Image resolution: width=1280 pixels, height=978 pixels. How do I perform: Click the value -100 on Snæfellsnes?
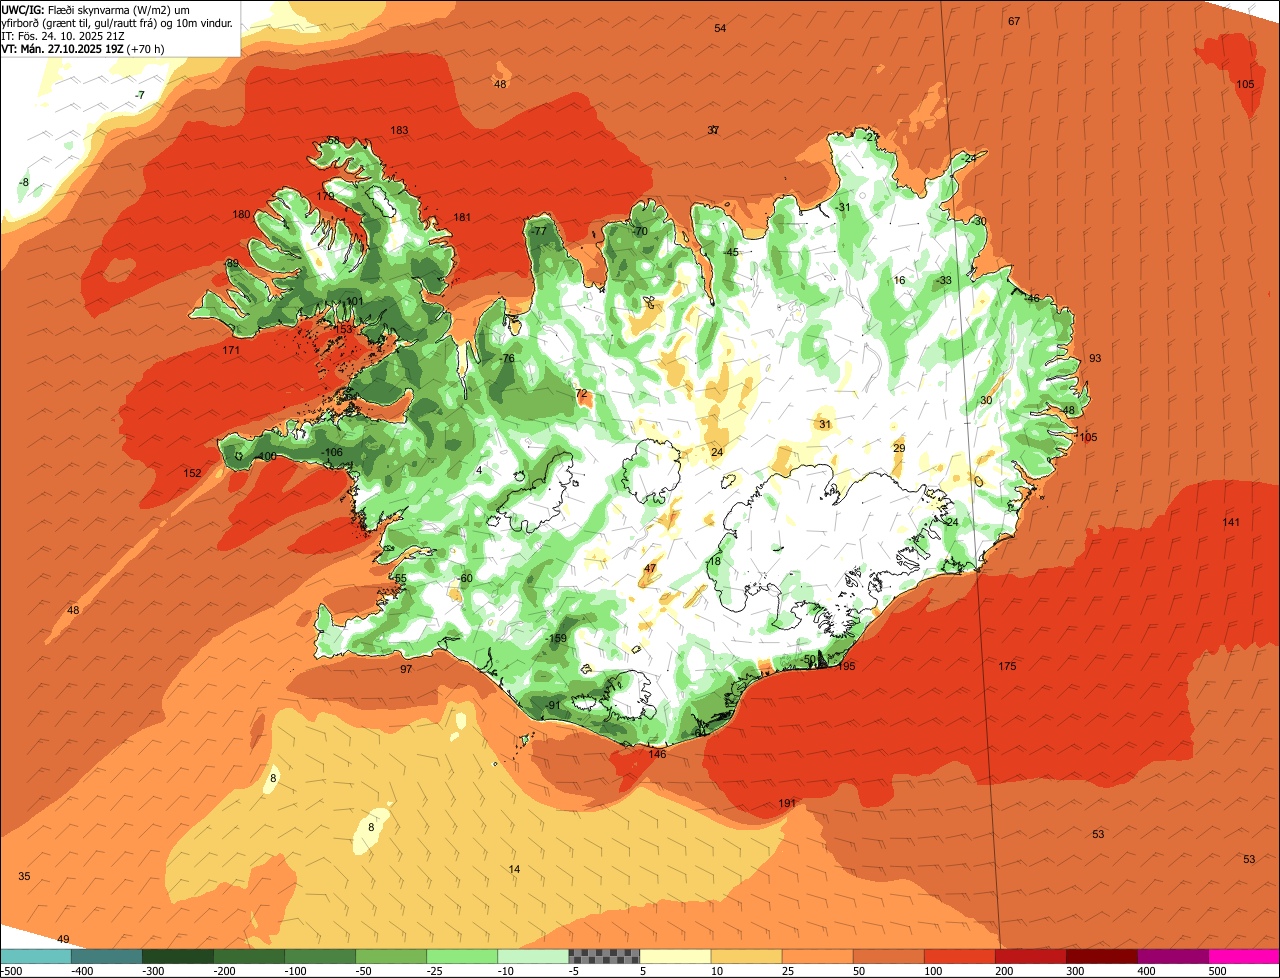coord(265,457)
